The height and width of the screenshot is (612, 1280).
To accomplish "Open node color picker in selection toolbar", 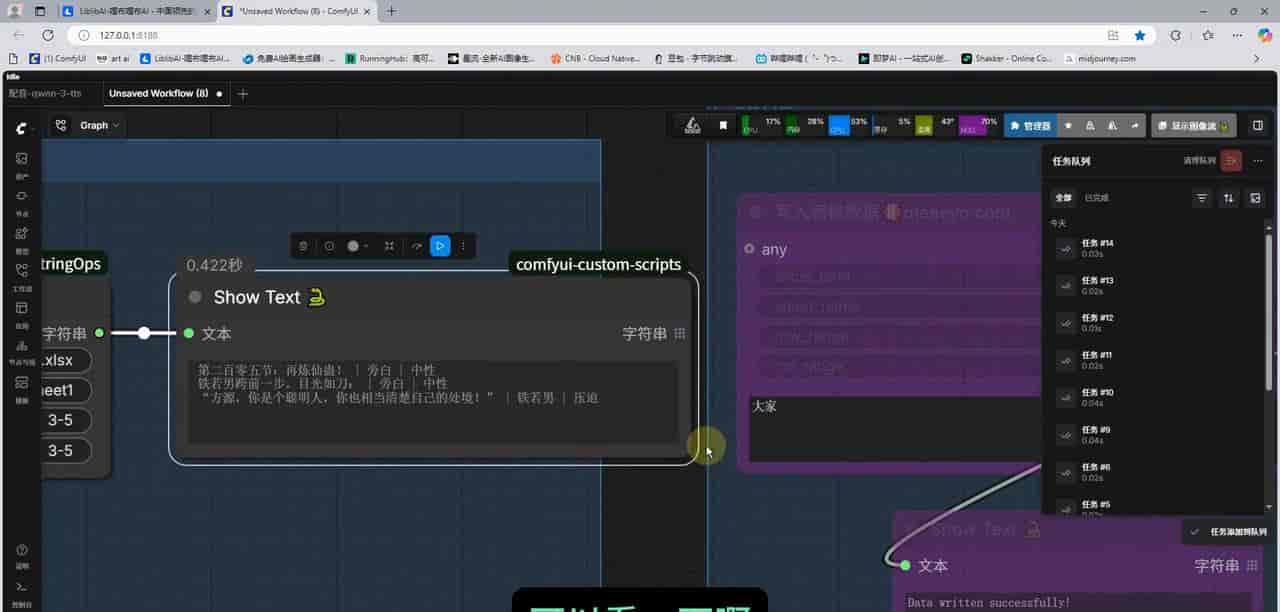I will [x=357, y=246].
